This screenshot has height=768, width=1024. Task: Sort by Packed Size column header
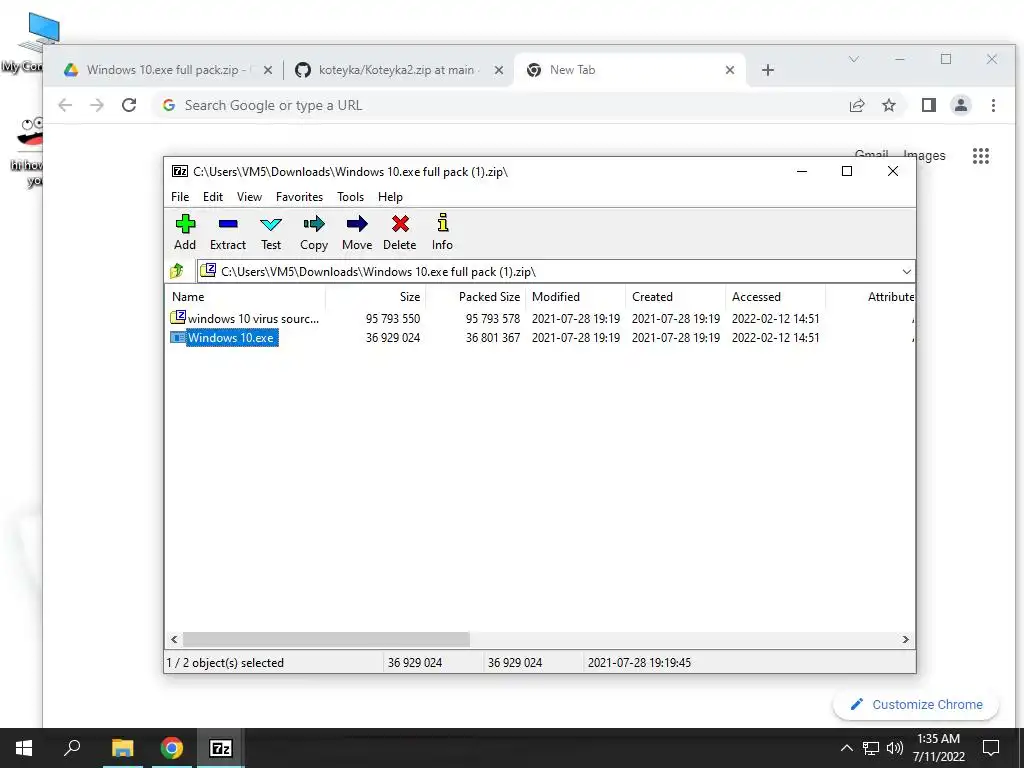pyautogui.click(x=475, y=296)
